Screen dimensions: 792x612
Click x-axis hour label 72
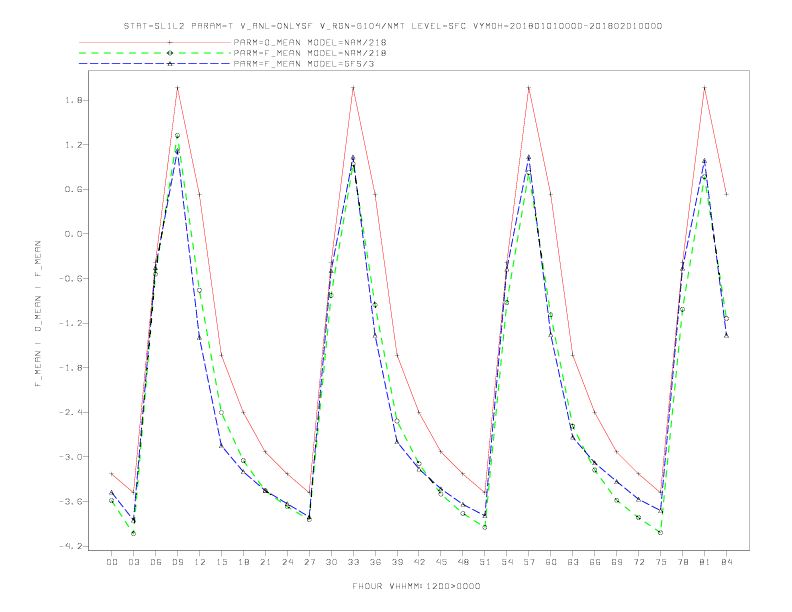(639, 562)
